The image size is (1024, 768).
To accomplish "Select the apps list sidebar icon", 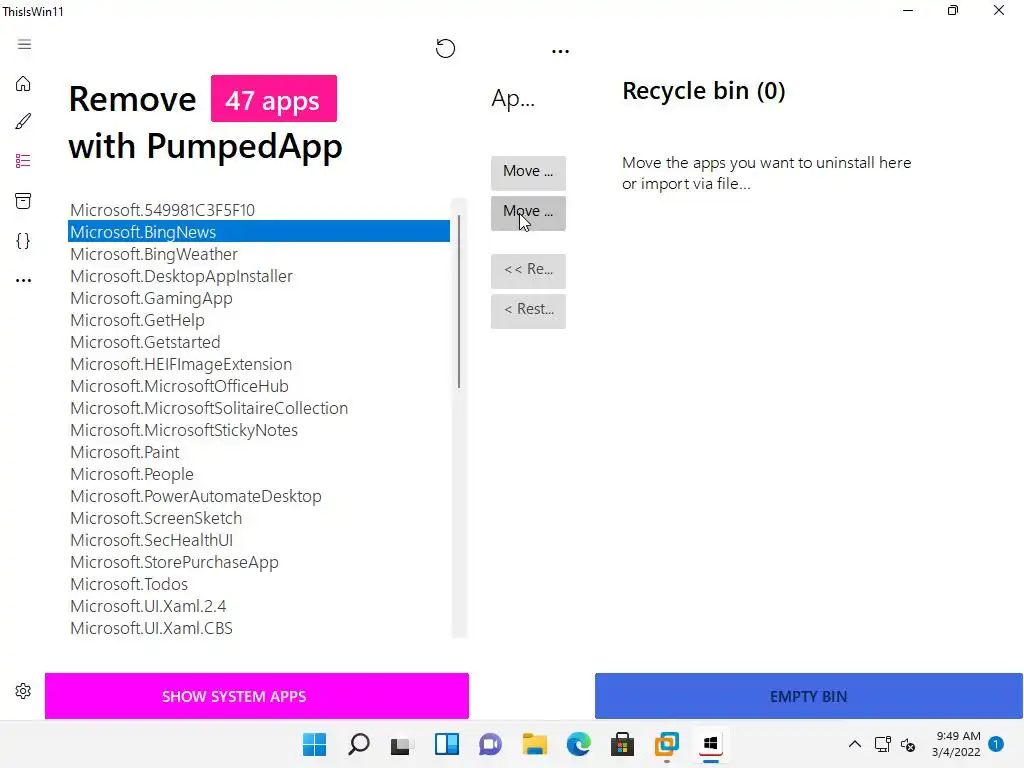I will point(23,161).
